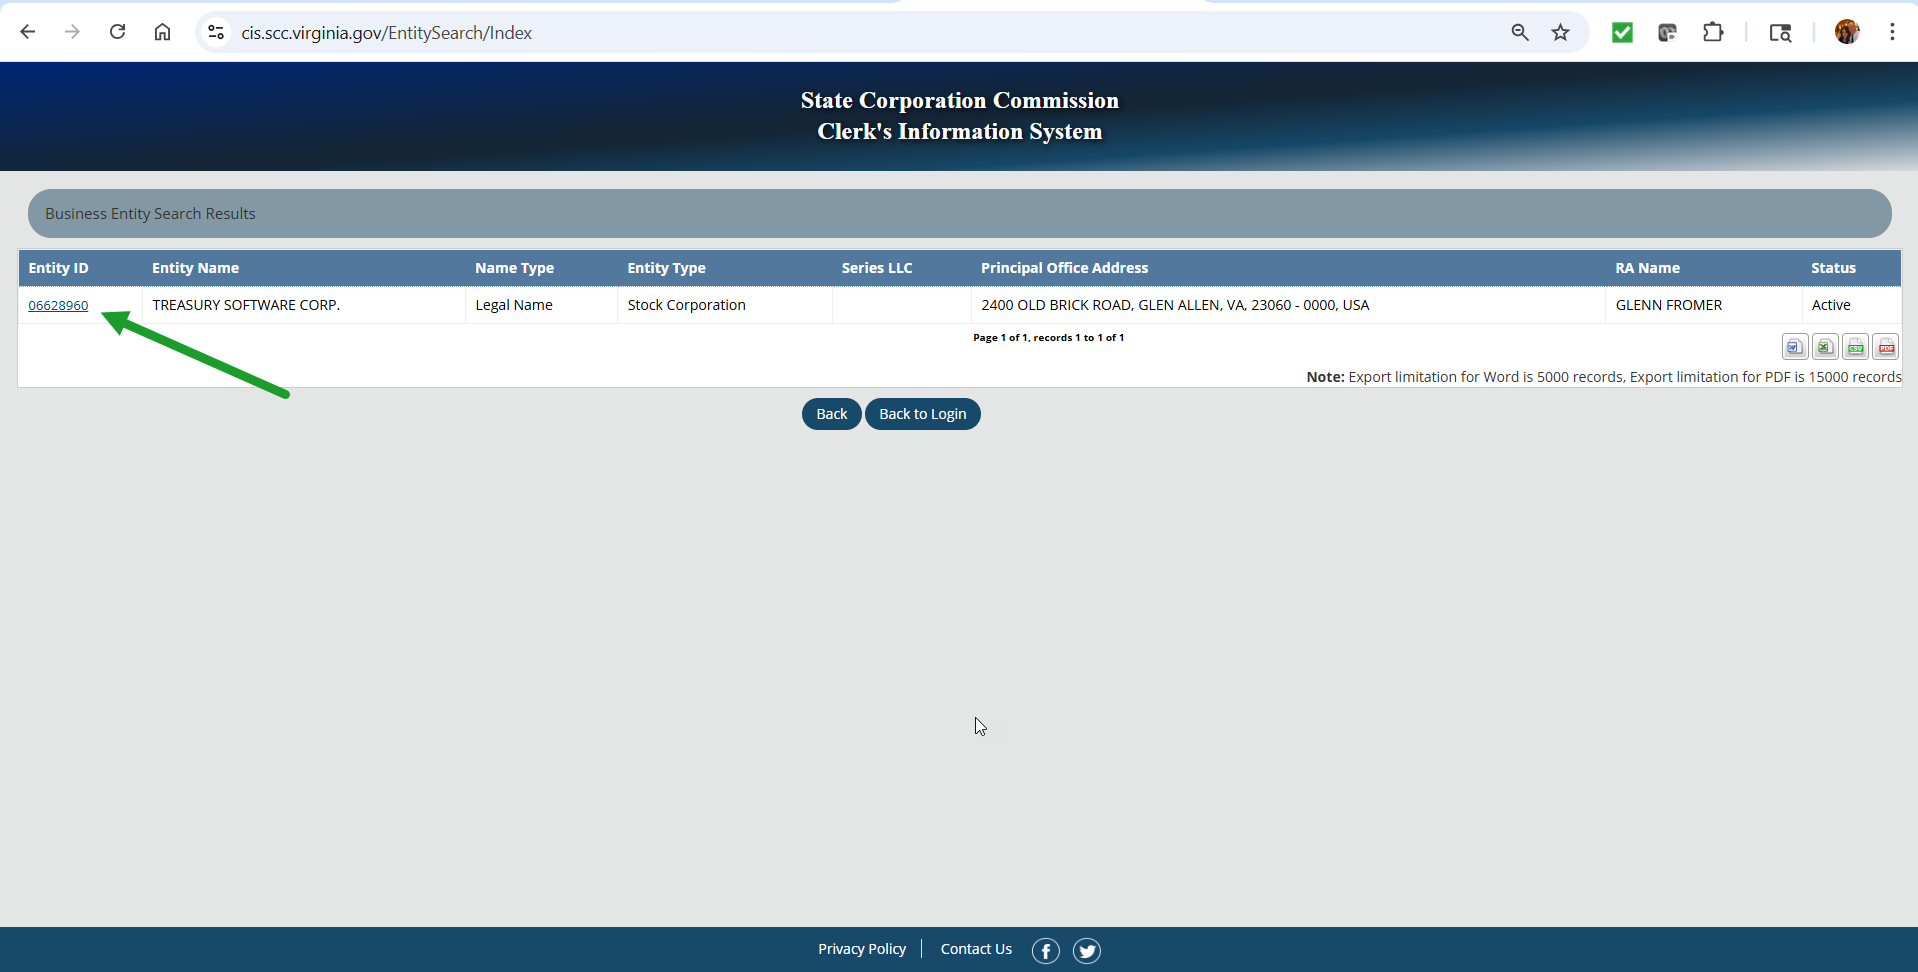The image size is (1918, 972).
Task: Open the browser Extensions puzzle icon
Action: pyautogui.click(x=1713, y=33)
